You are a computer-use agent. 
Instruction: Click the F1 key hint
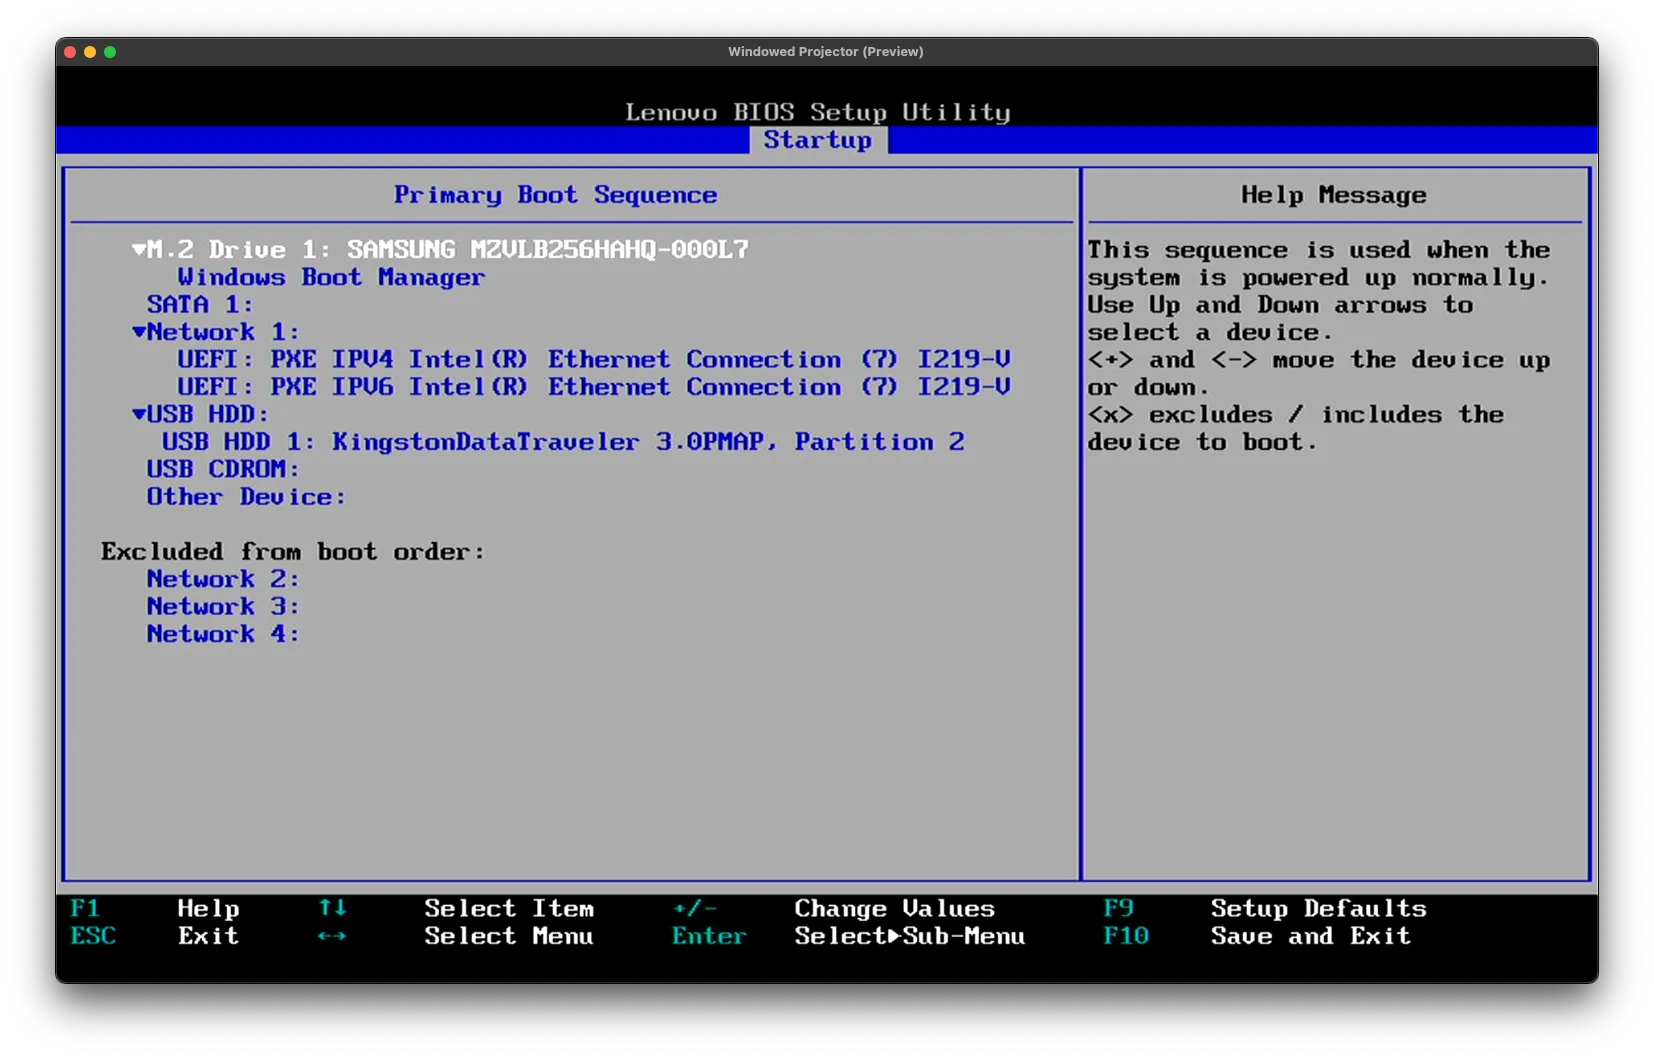click(85, 908)
